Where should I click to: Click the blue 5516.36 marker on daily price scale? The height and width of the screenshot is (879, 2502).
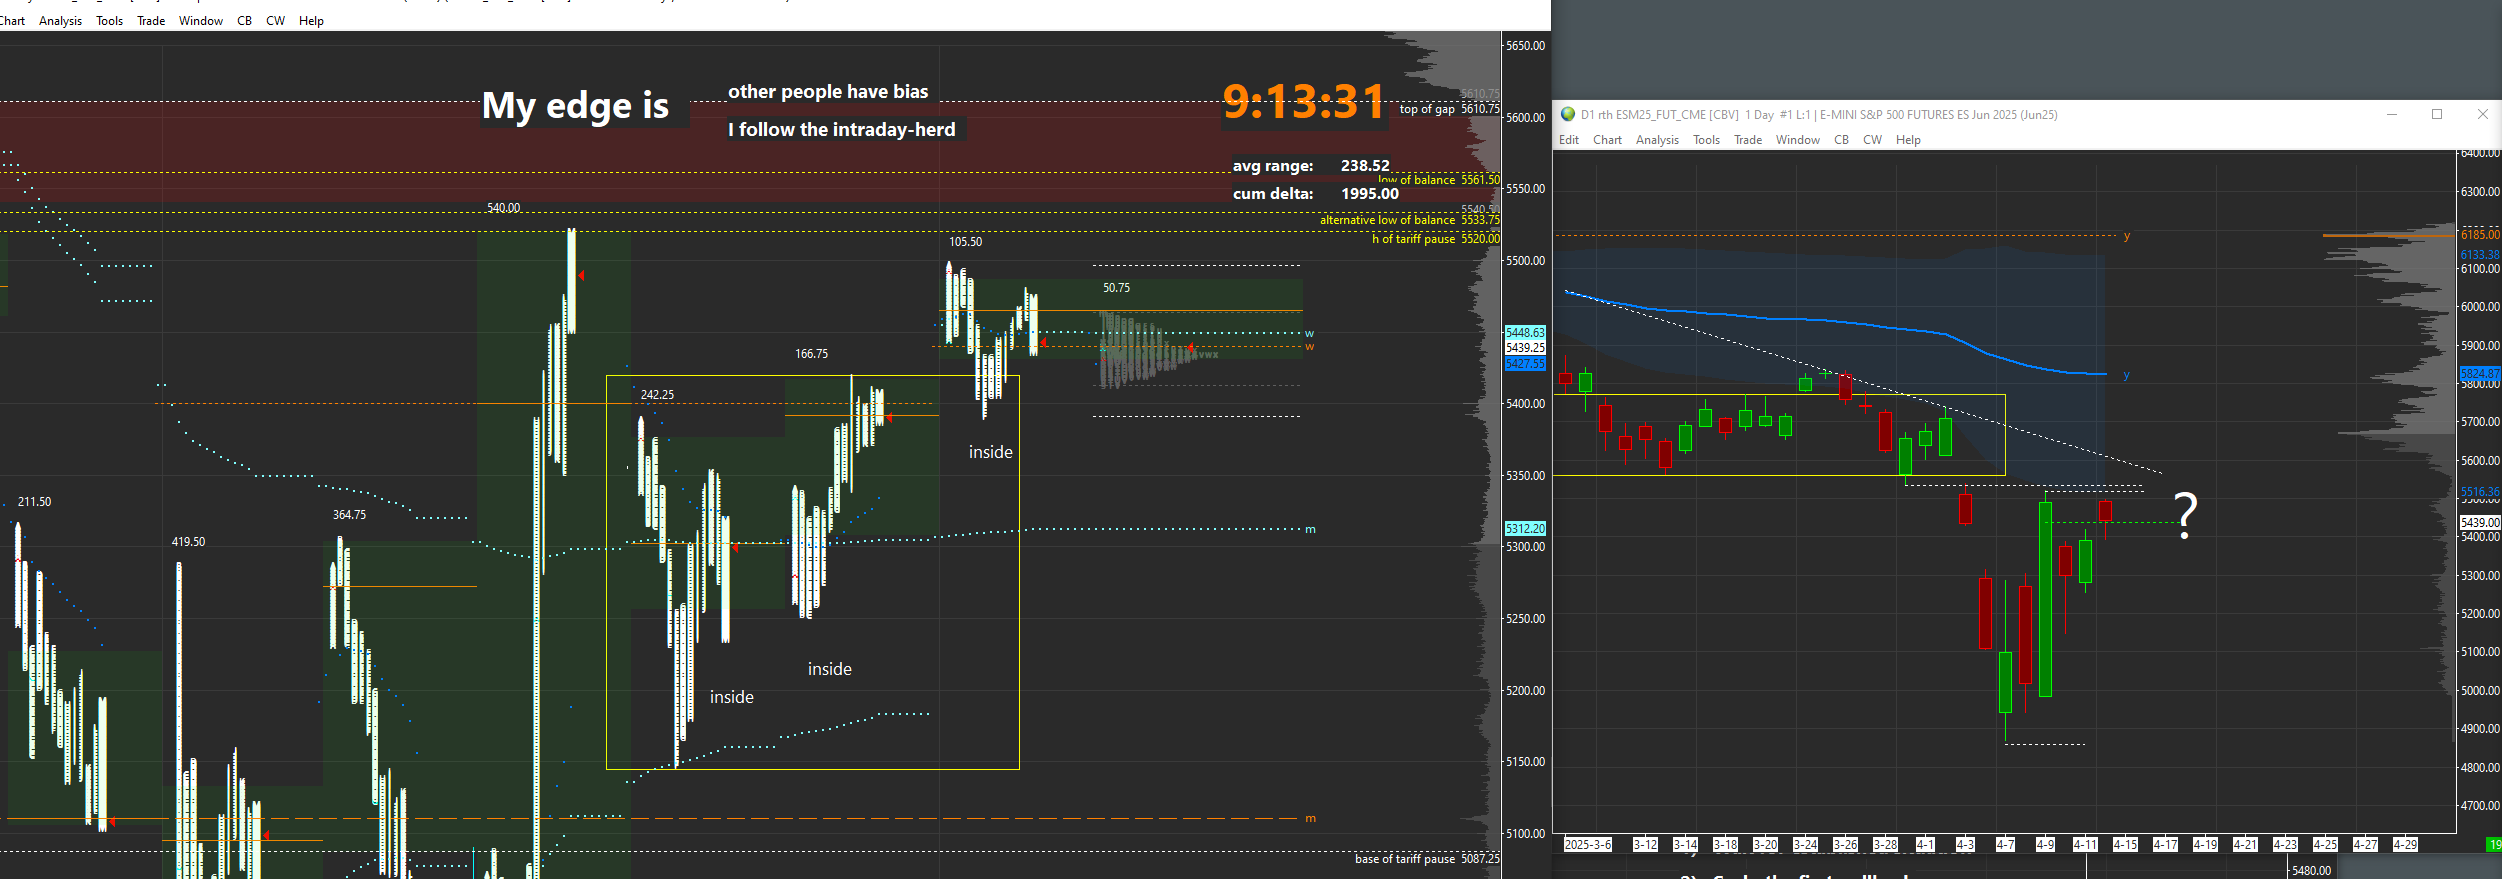2480,492
